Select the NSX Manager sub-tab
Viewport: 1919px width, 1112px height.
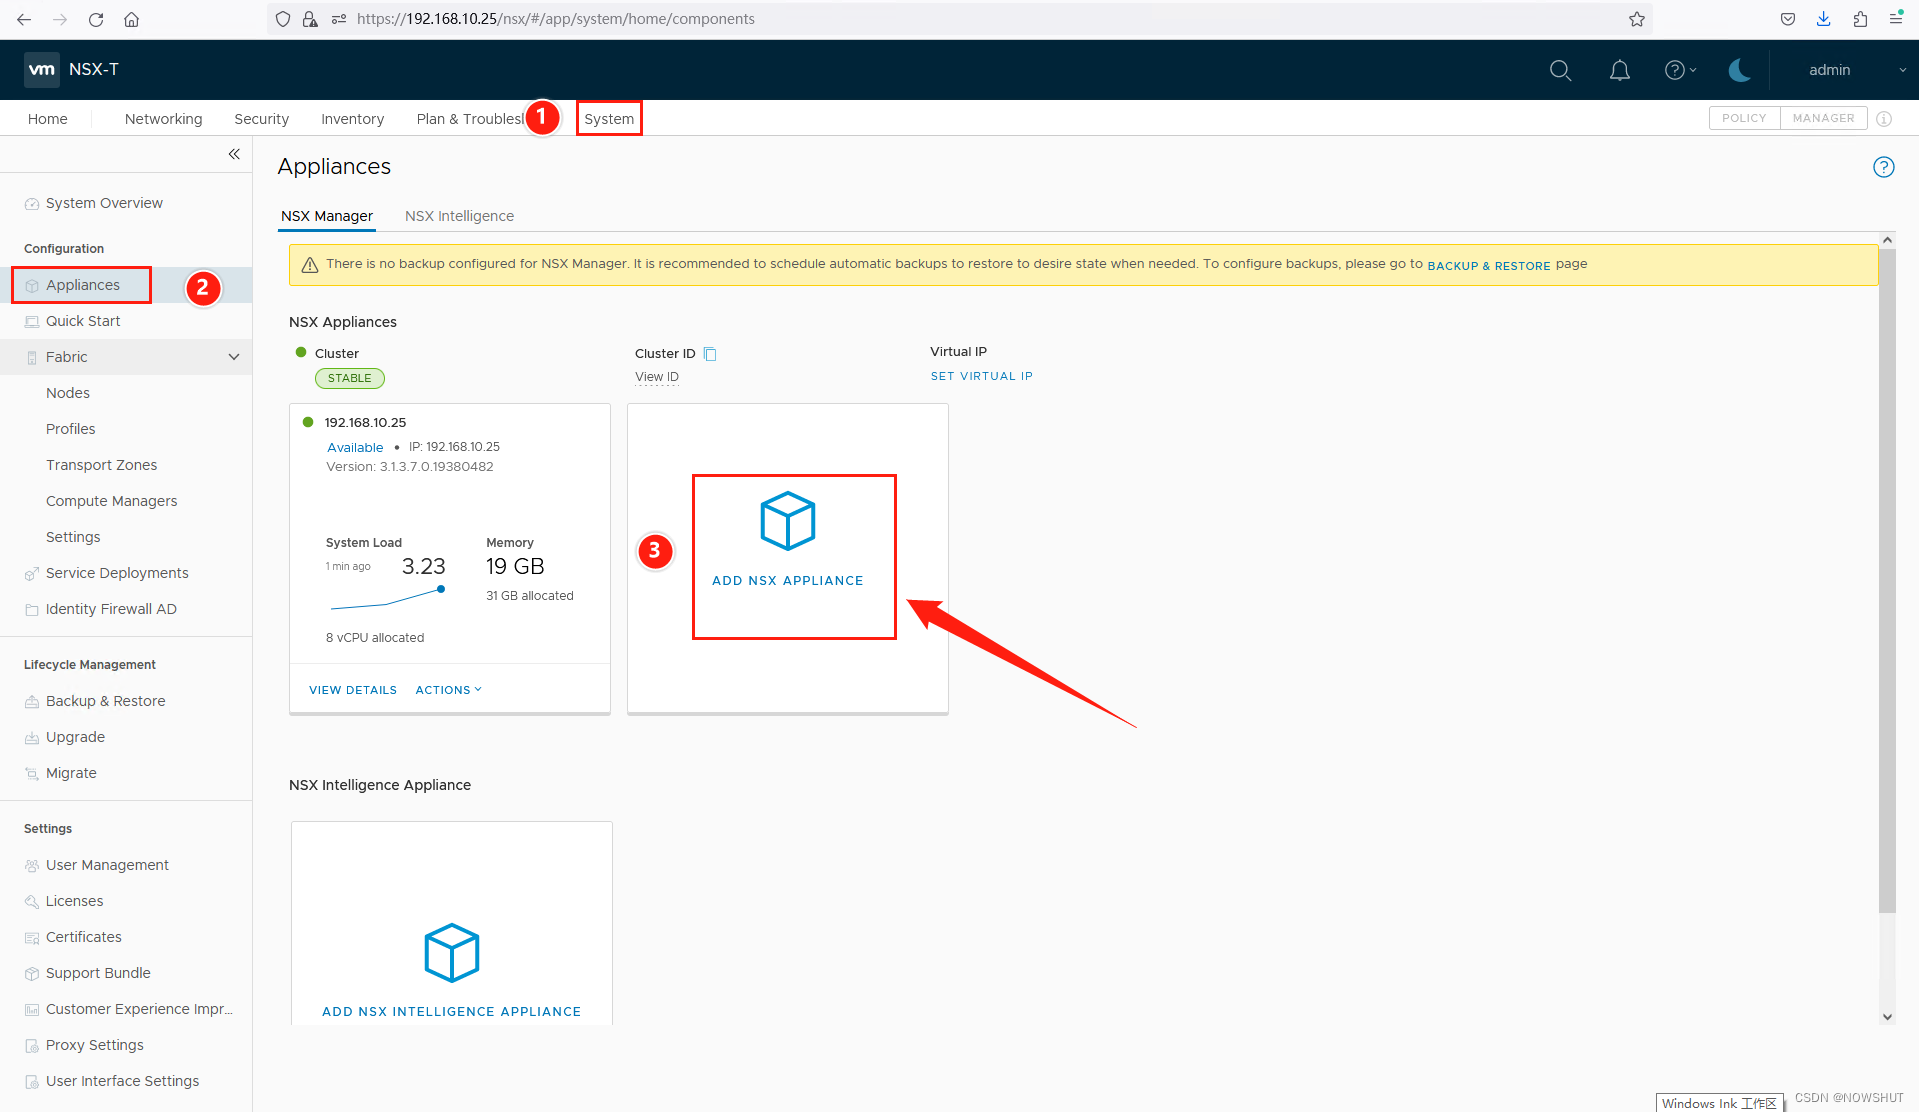(327, 216)
